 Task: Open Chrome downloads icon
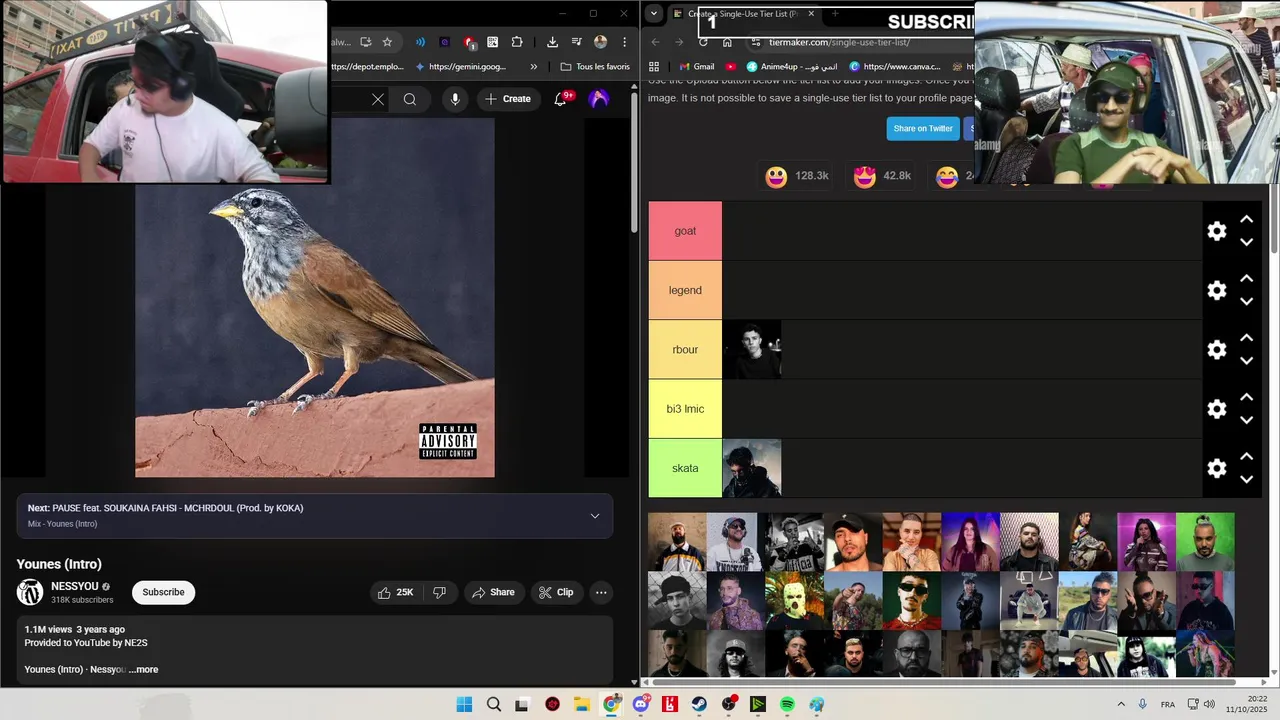click(x=552, y=42)
